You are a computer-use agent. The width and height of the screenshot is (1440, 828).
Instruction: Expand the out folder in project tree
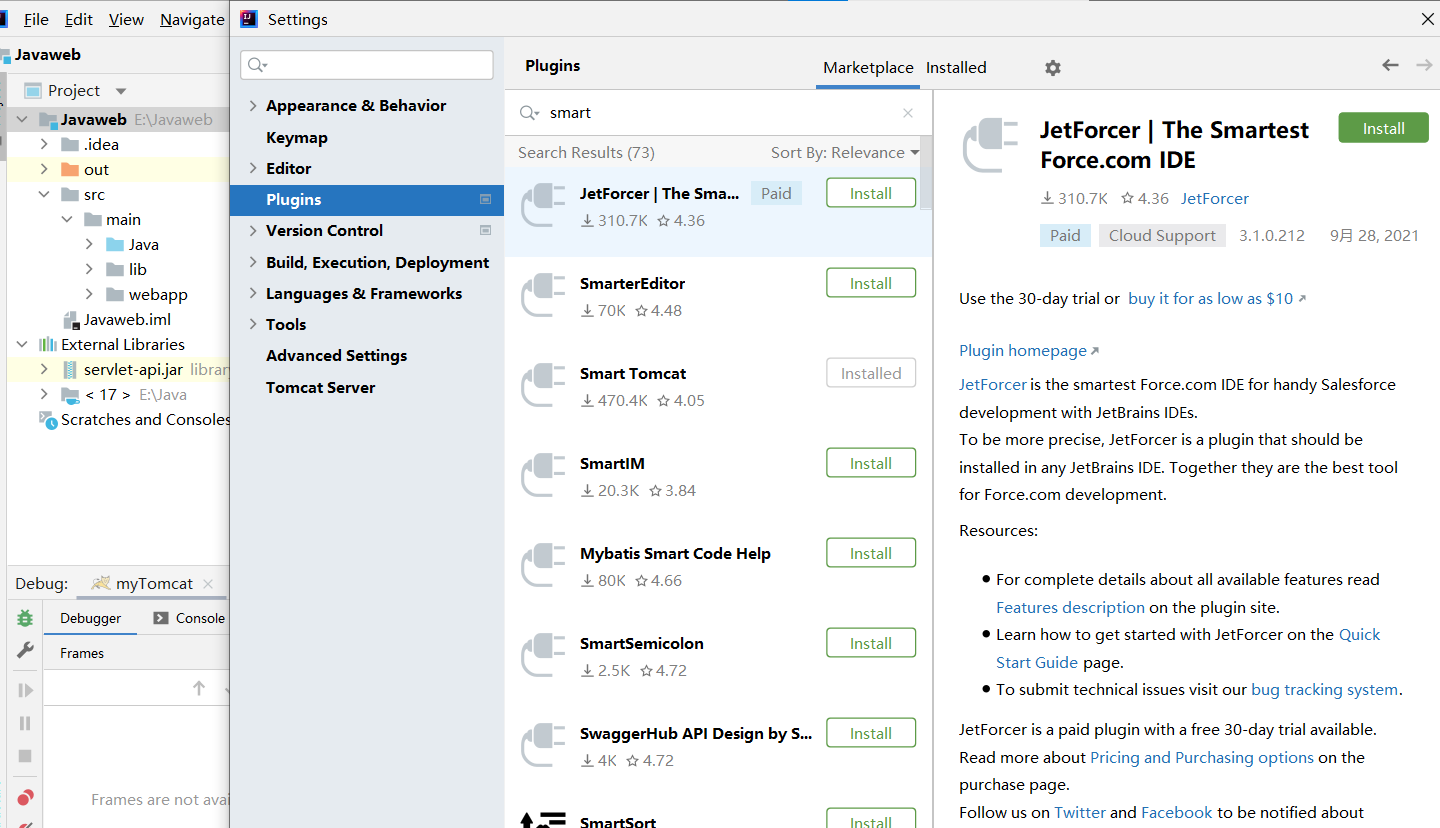tap(44, 170)
